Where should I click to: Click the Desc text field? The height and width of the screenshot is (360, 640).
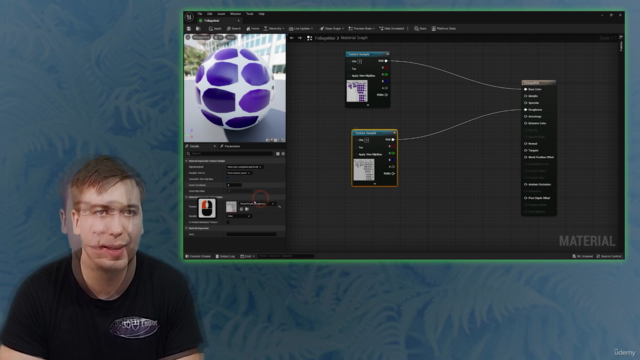(x=251, y=234)
